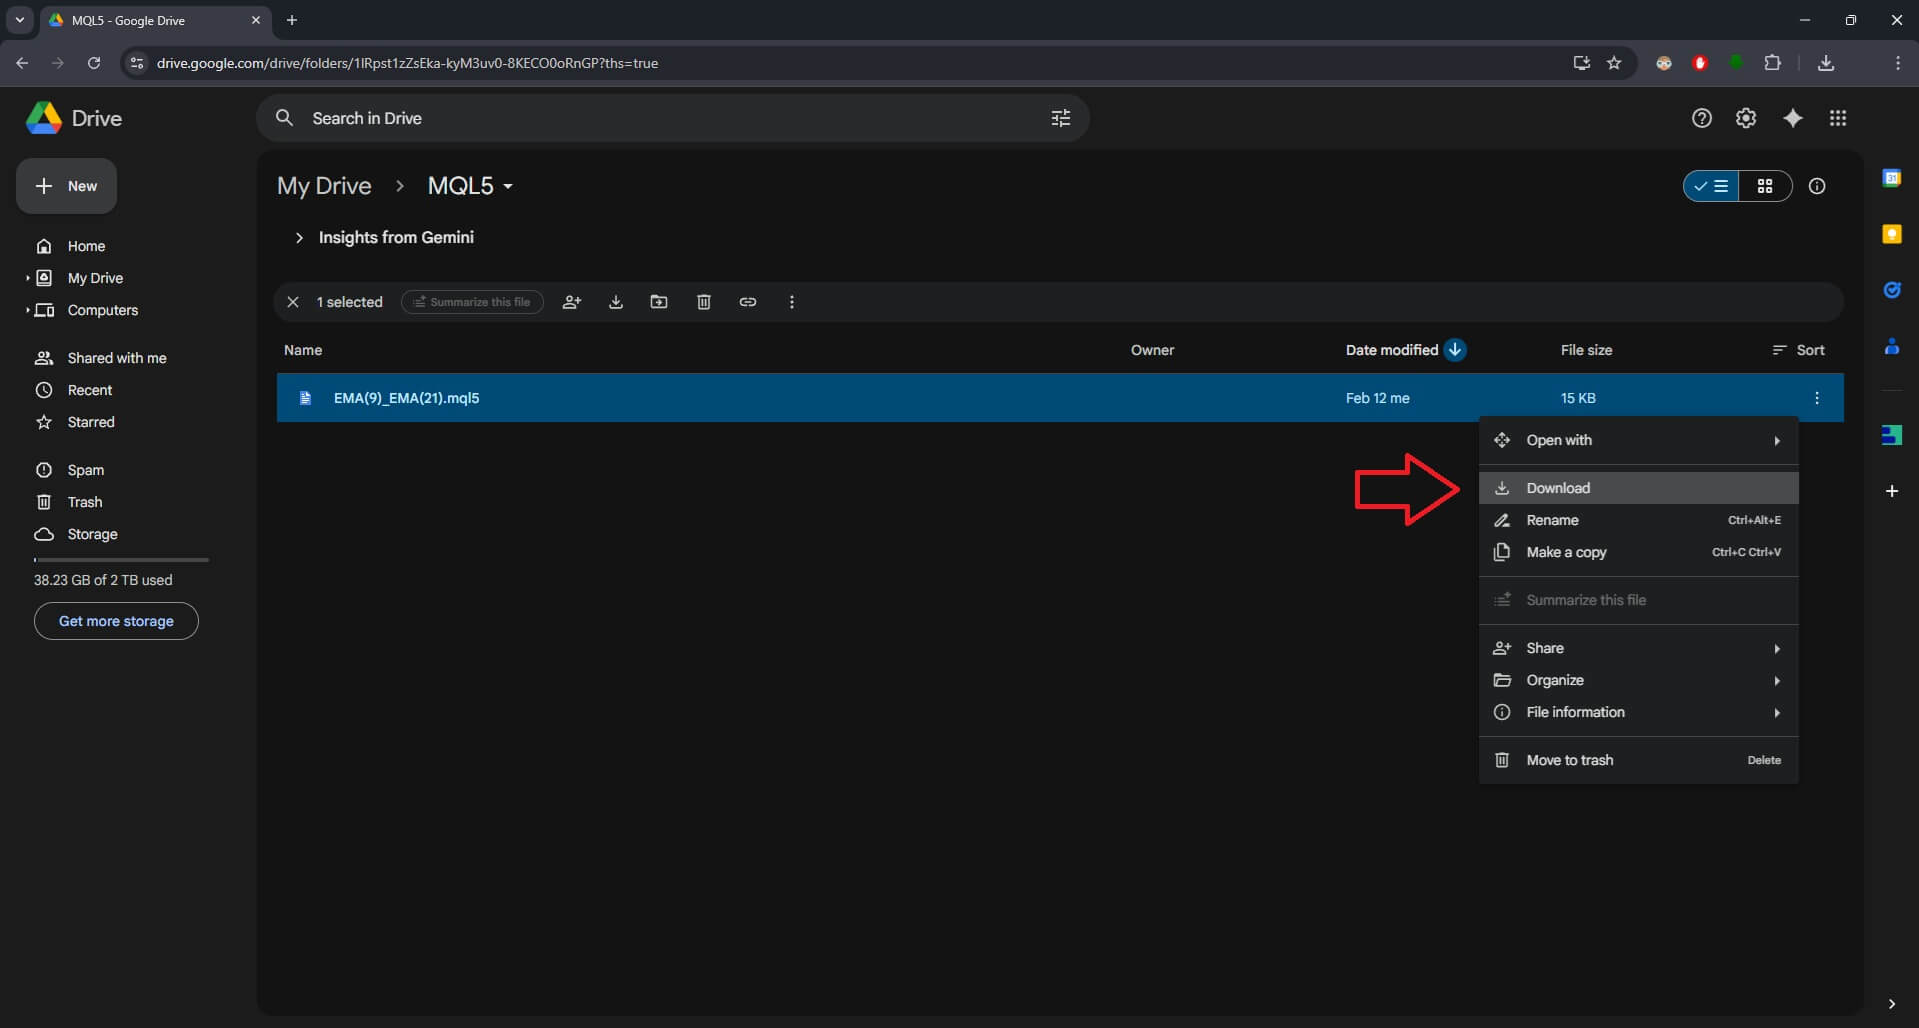1919x1028 pixels.
Task: Expand the Open with submenu
Action: 1638,440
